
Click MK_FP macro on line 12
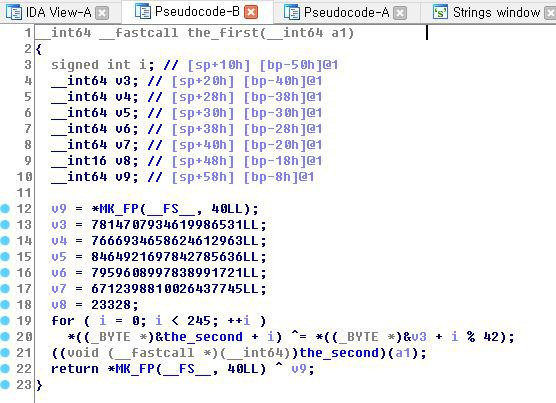119,209
